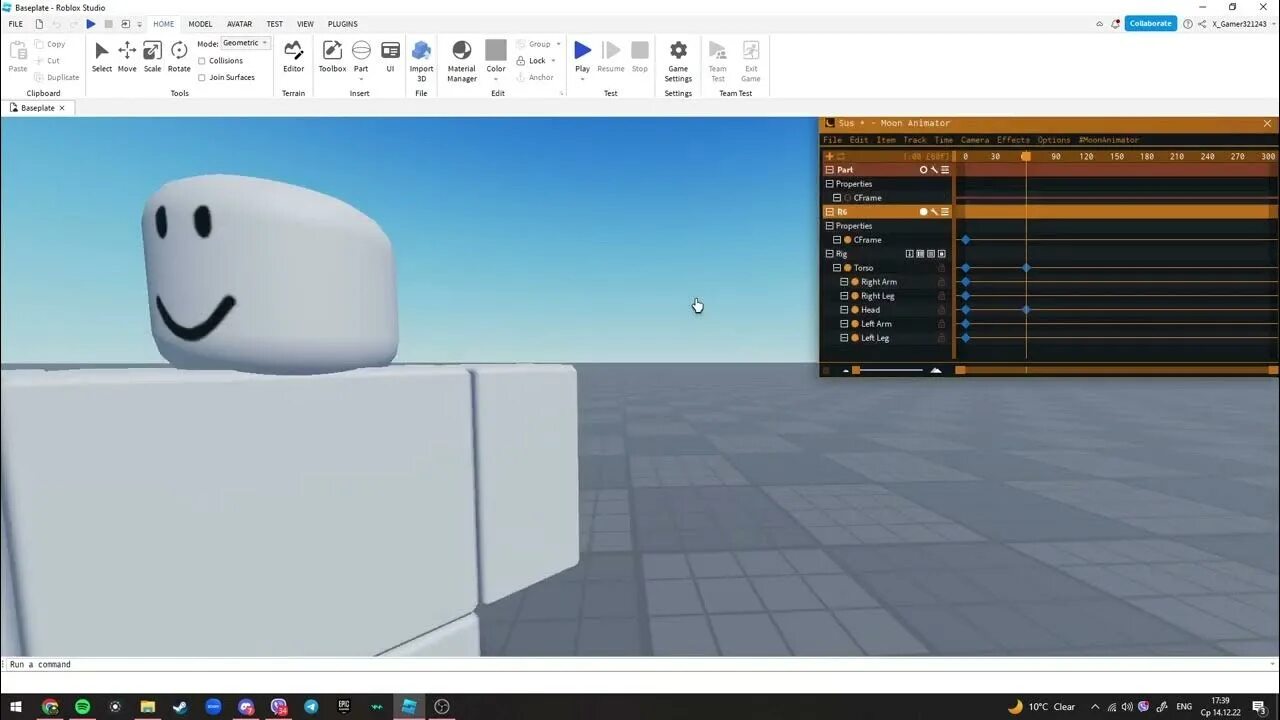Open the Toolbox panel
The width and height of the screenshot is (1280, 720).
[x=332, y=56]
